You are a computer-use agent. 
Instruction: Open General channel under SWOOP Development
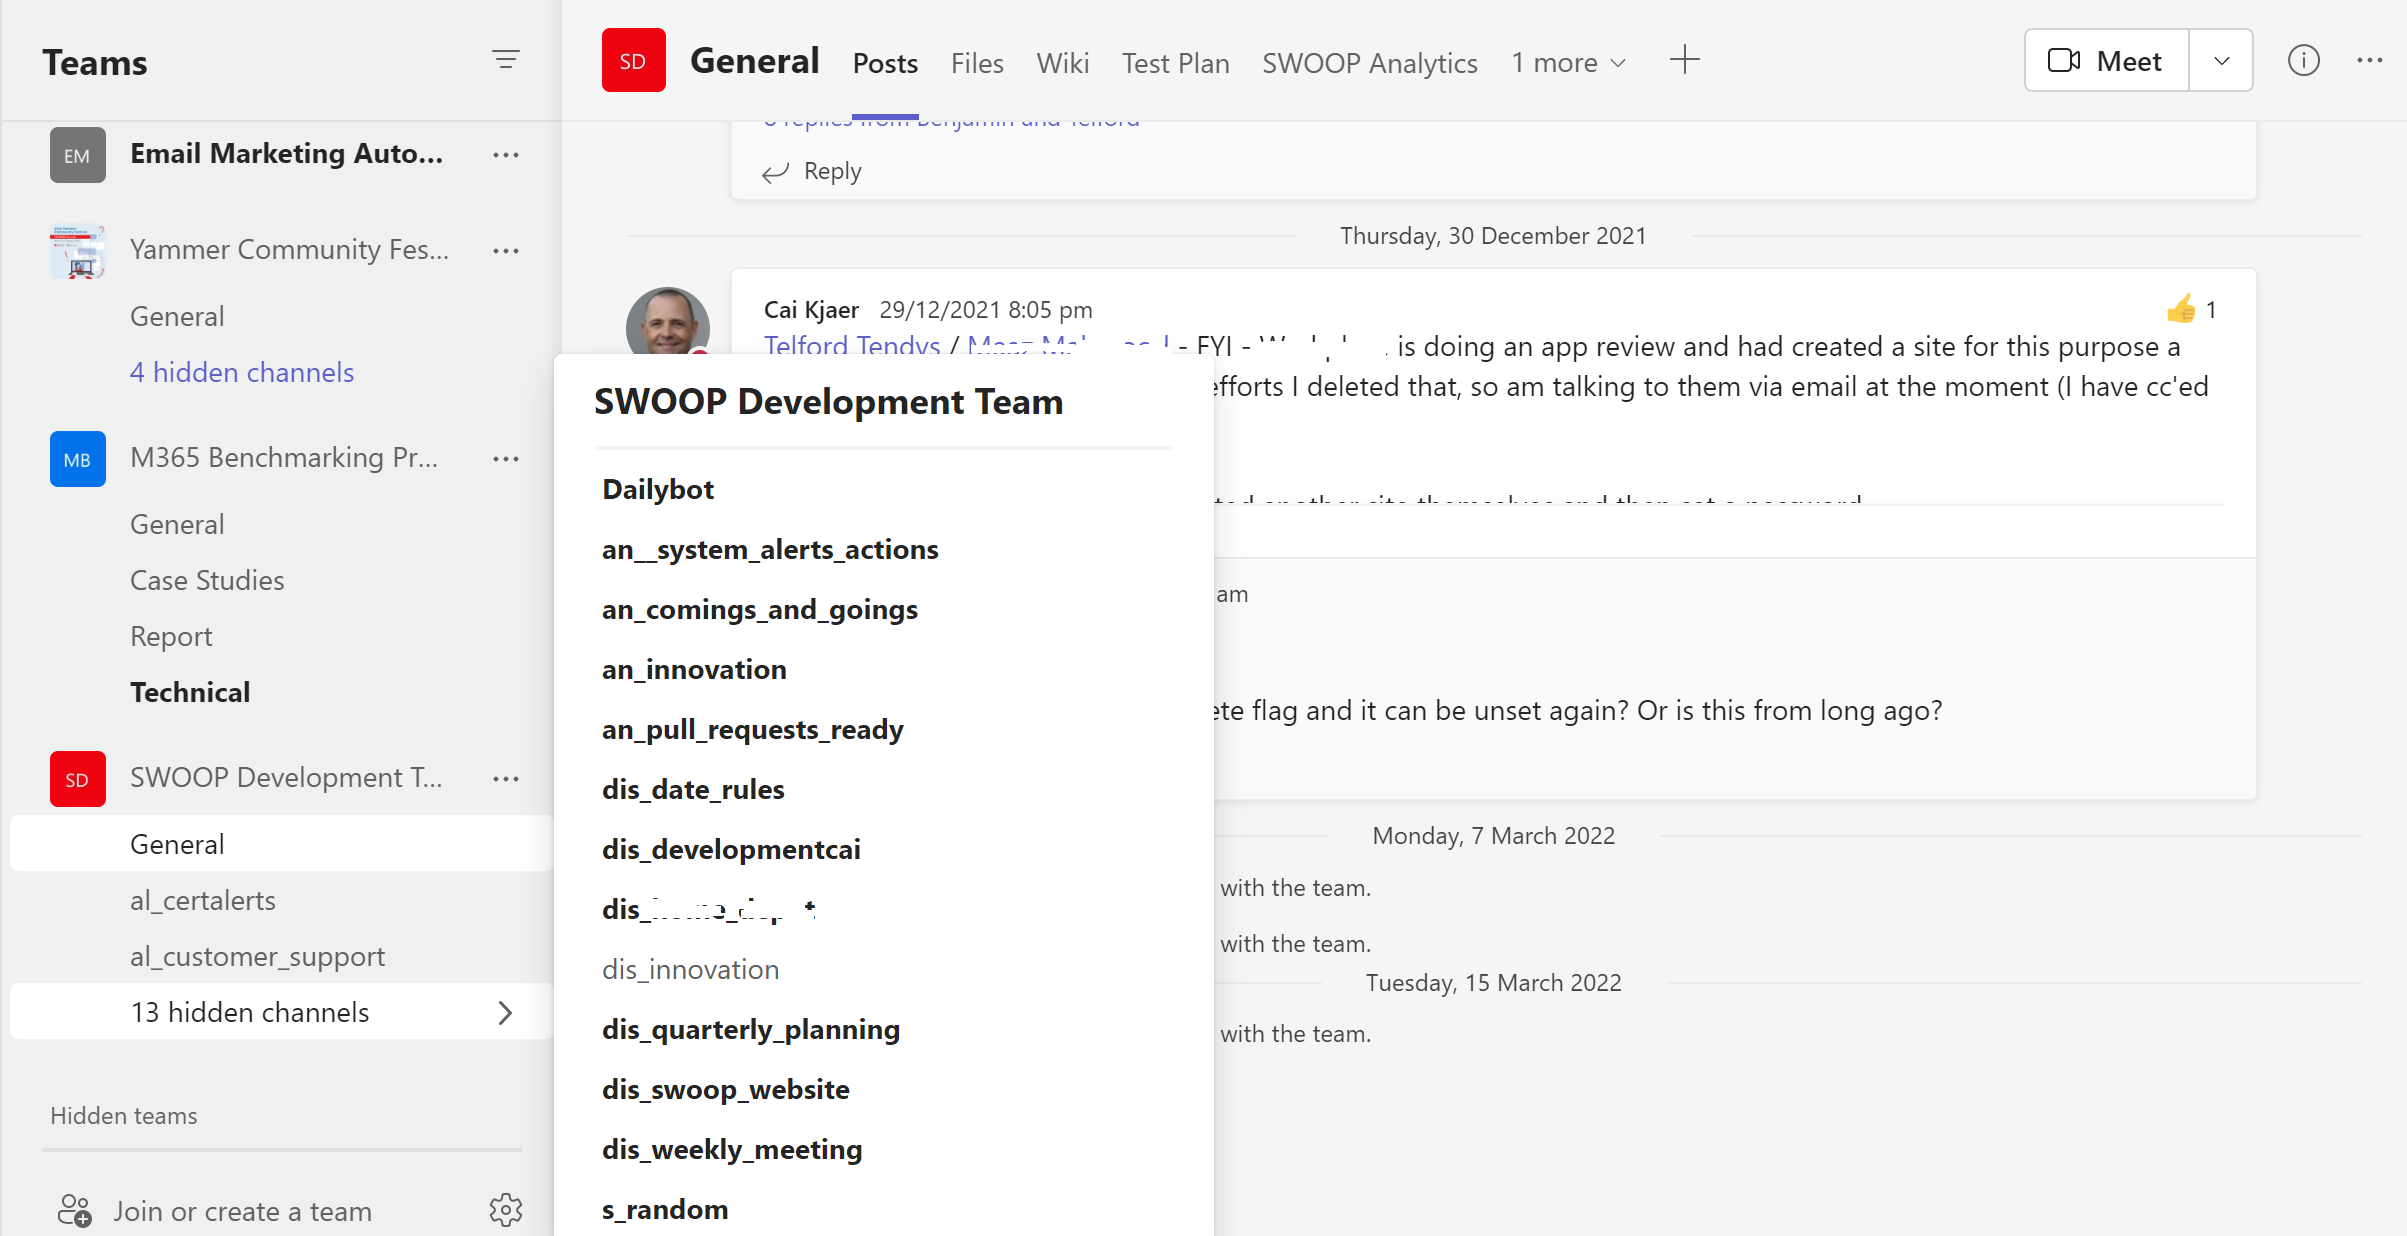coord(281,844)
